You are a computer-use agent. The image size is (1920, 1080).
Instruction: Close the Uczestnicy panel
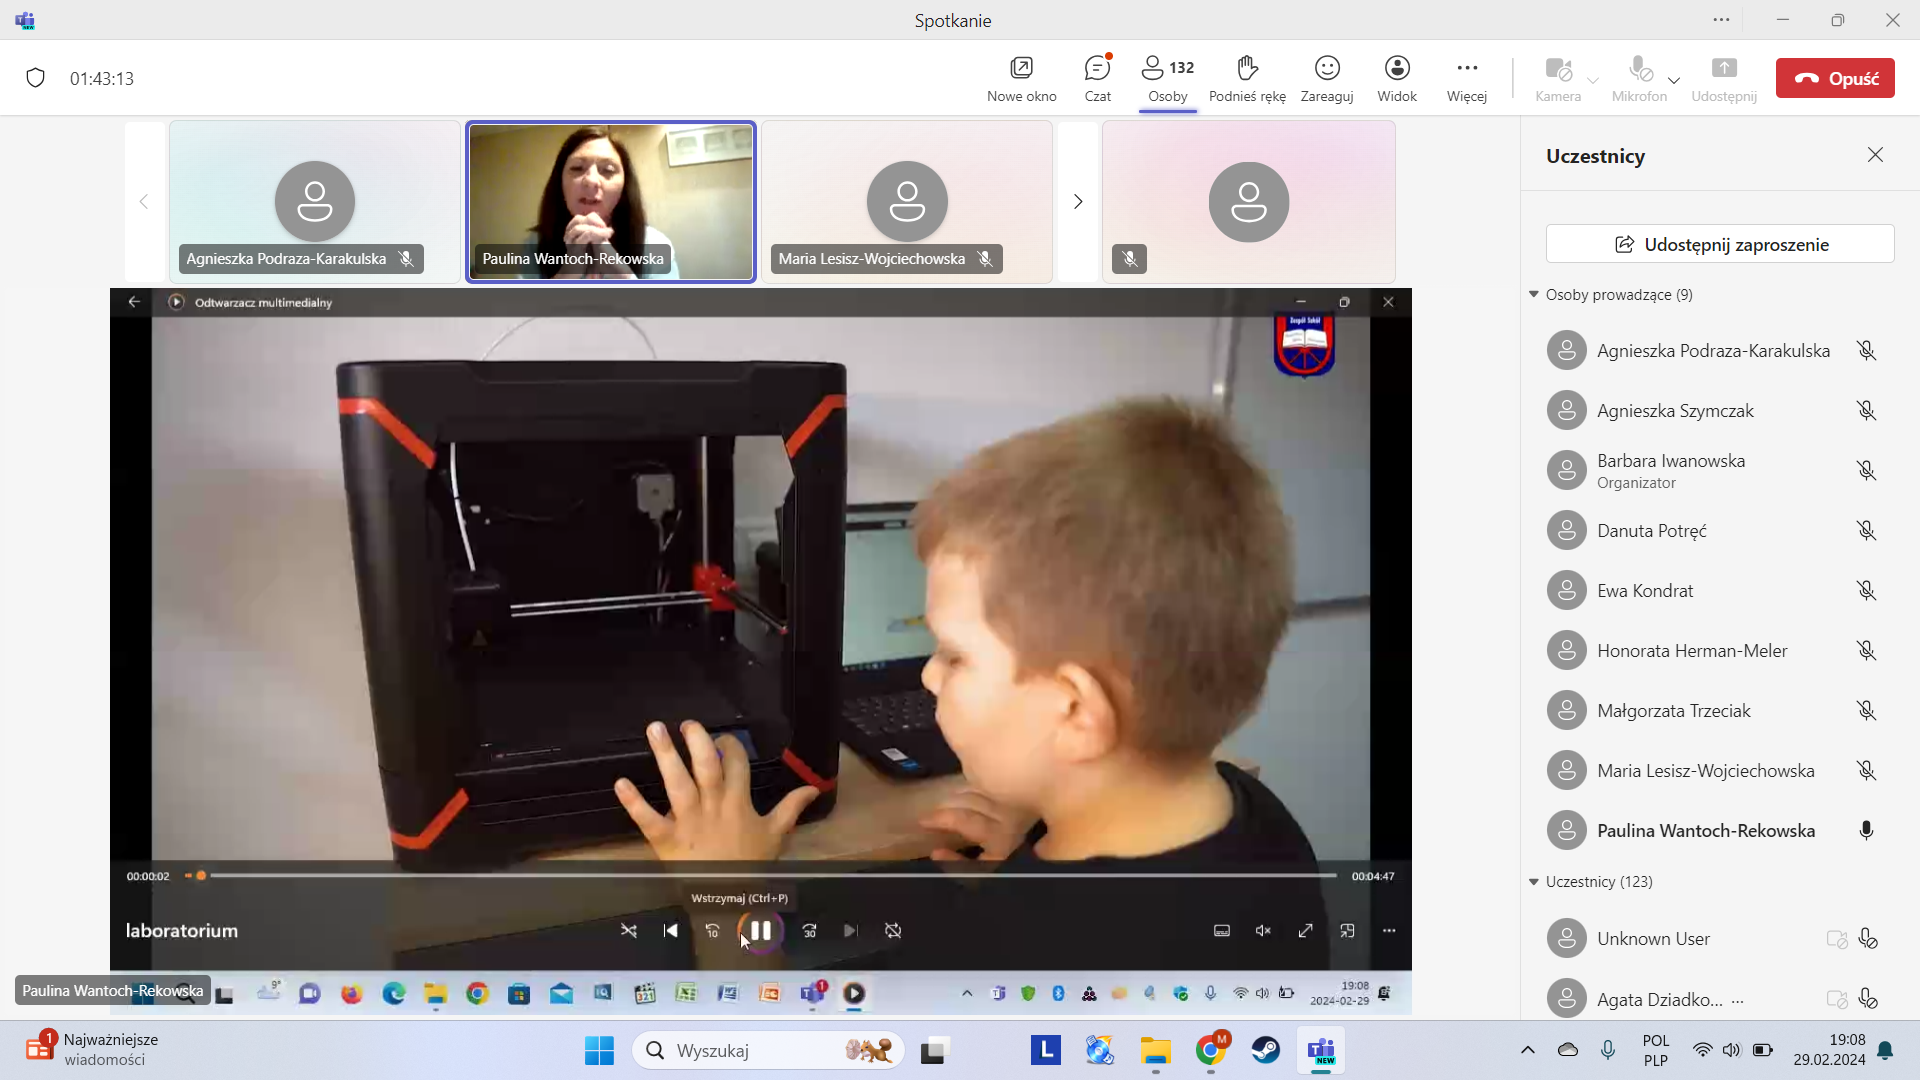[1875, 155]
